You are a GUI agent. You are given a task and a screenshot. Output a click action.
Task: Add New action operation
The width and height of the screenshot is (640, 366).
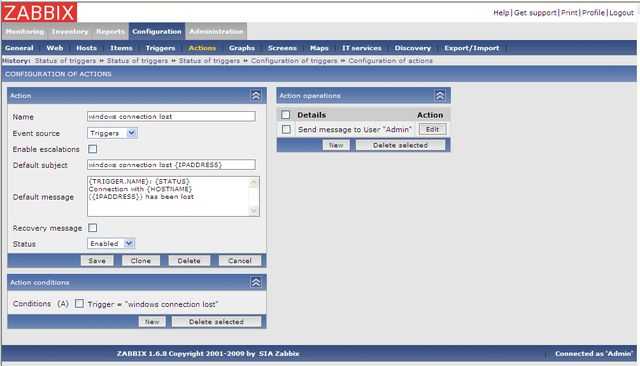pos(336,145)
